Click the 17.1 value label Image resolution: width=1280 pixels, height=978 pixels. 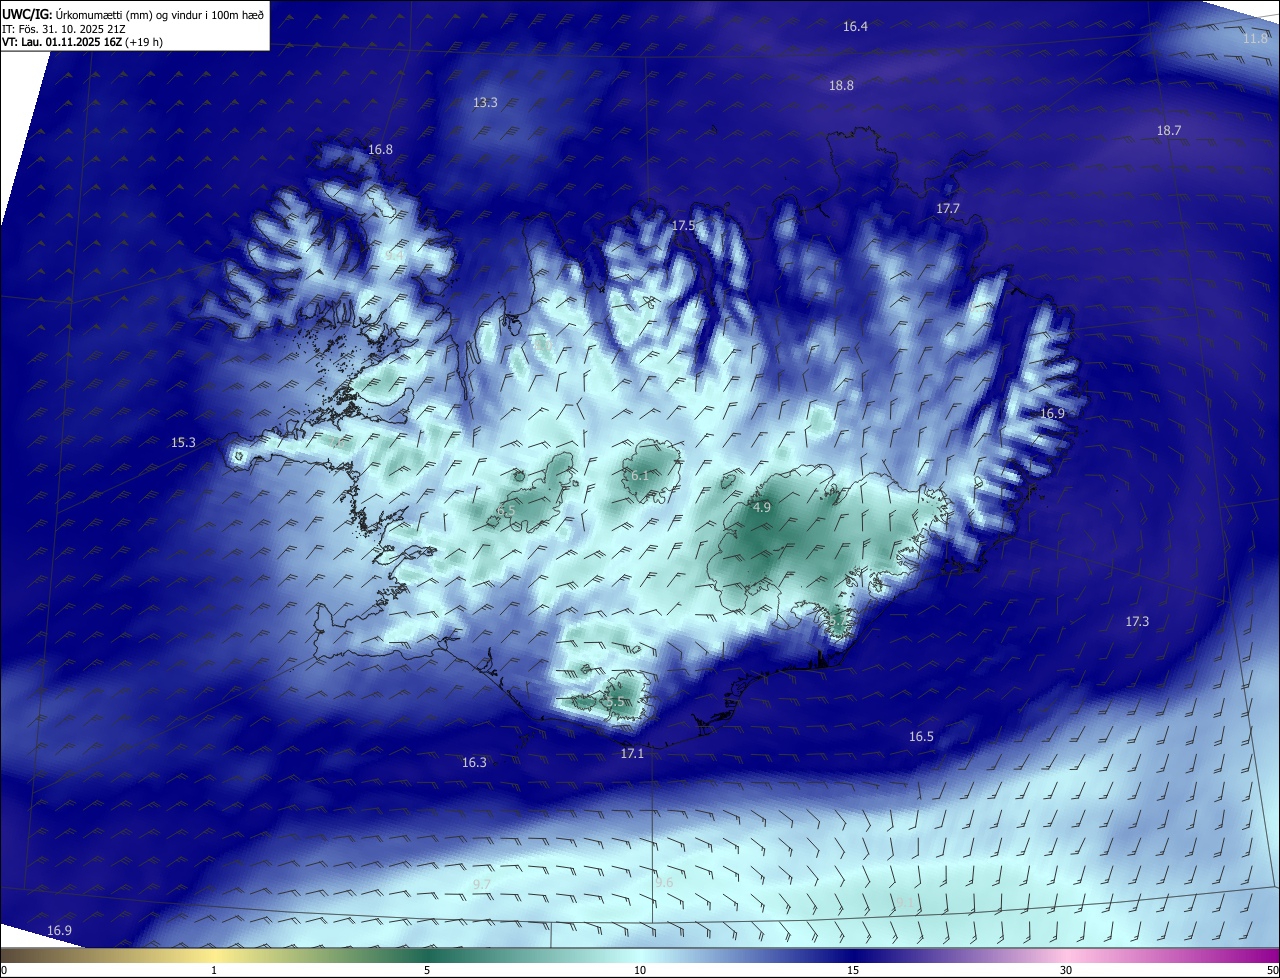(632, 754)
